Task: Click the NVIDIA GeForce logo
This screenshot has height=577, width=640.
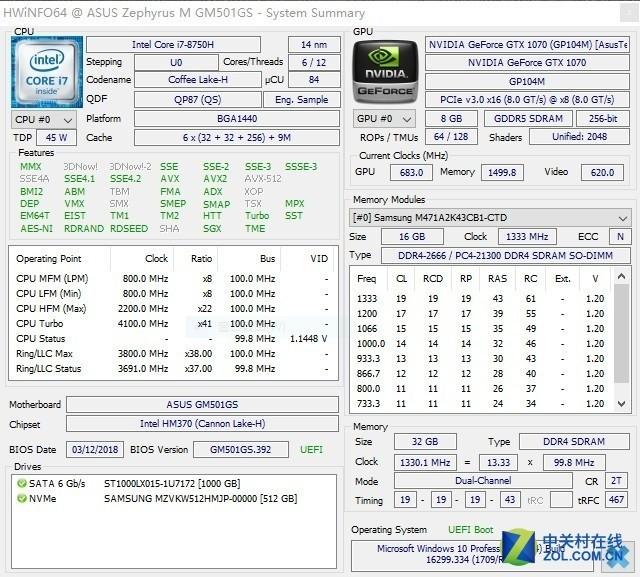Action: (385, 72)
